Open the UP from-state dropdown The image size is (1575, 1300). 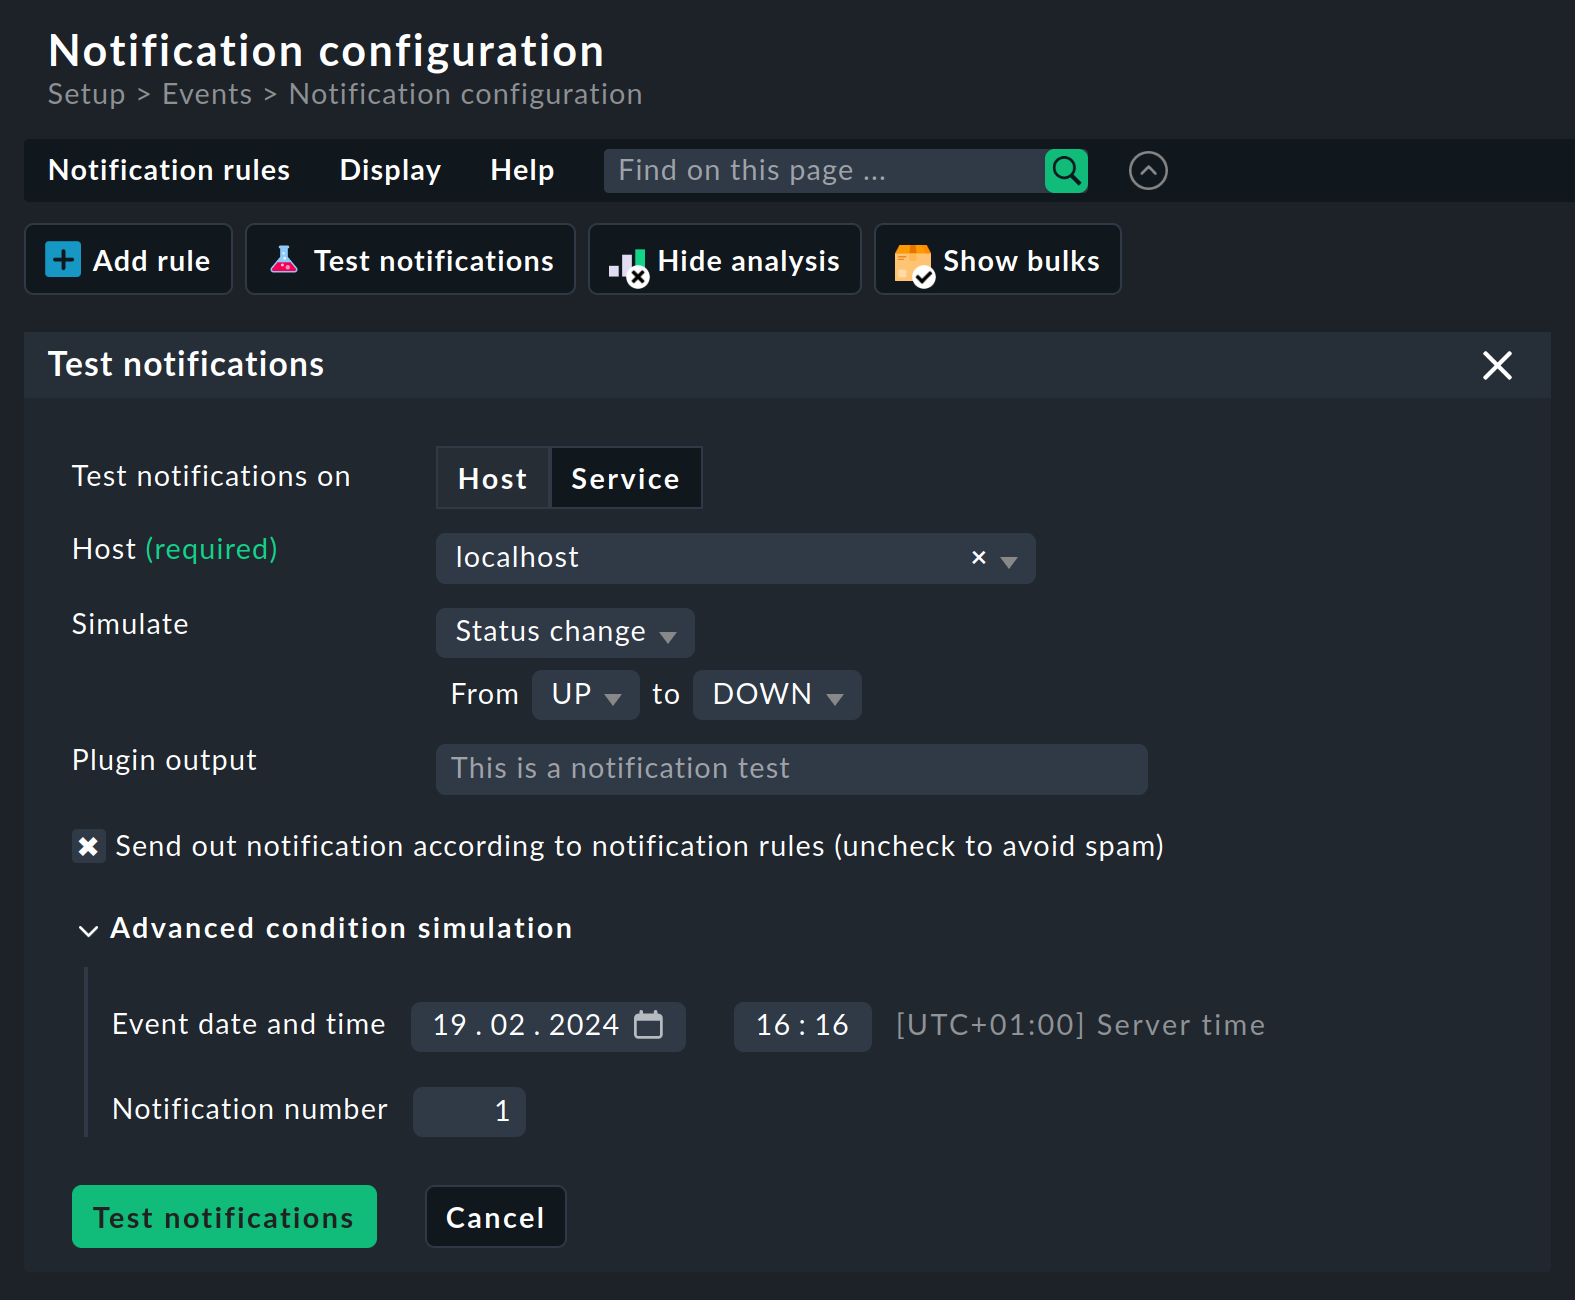coord(585,695)
